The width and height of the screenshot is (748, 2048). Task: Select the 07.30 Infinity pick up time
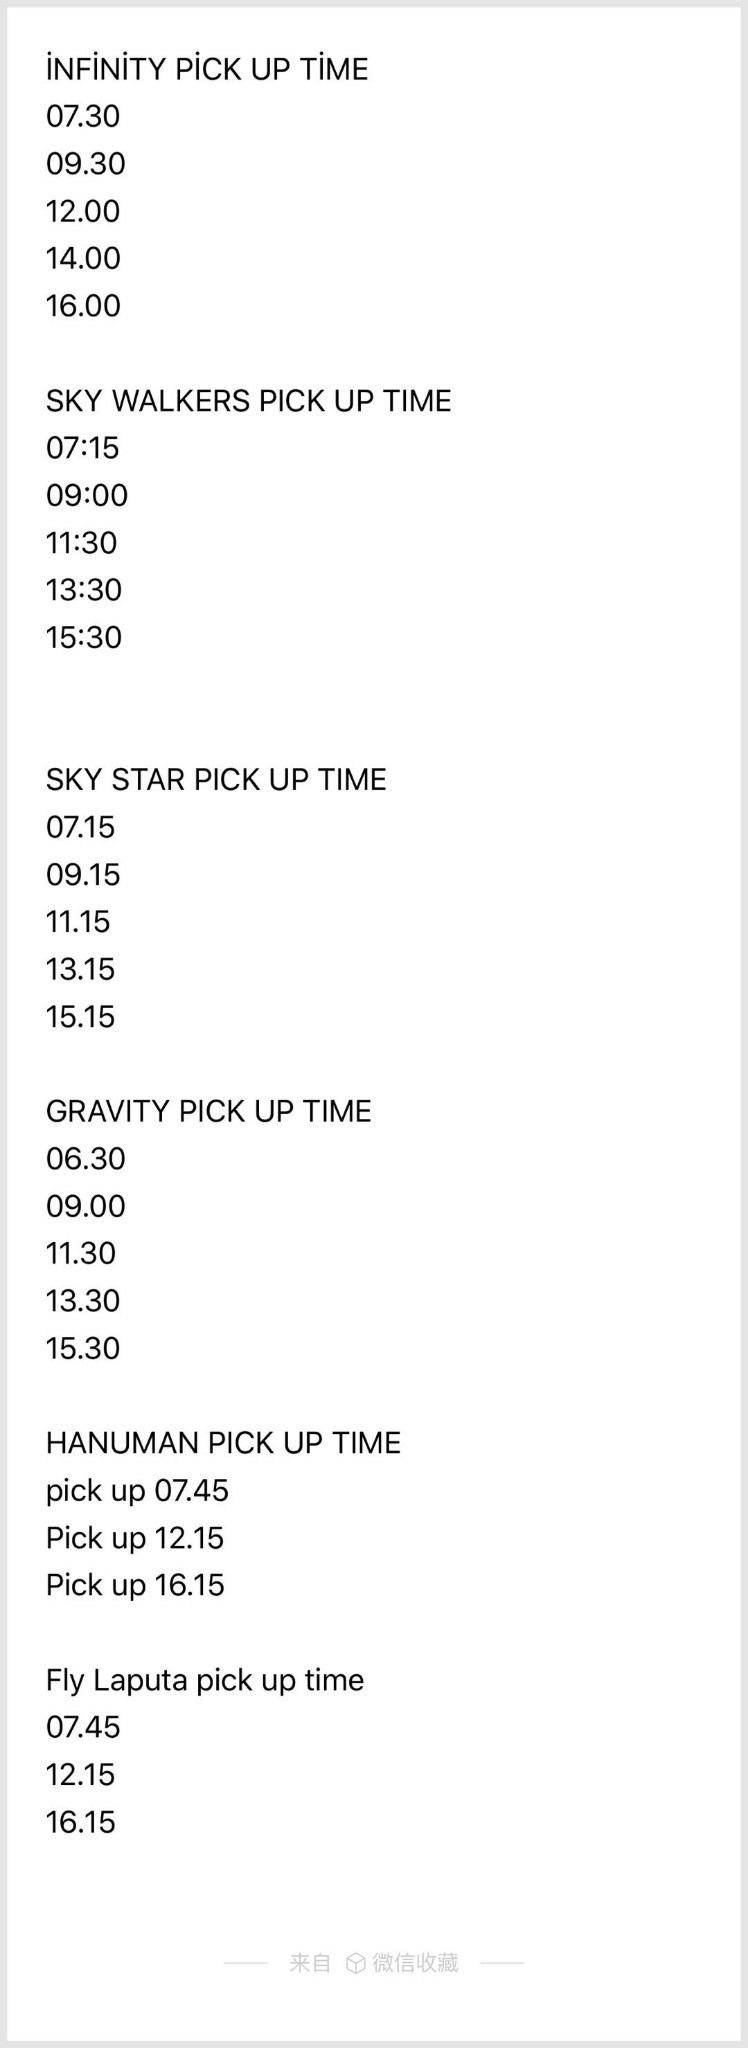[x=83, y=116]
